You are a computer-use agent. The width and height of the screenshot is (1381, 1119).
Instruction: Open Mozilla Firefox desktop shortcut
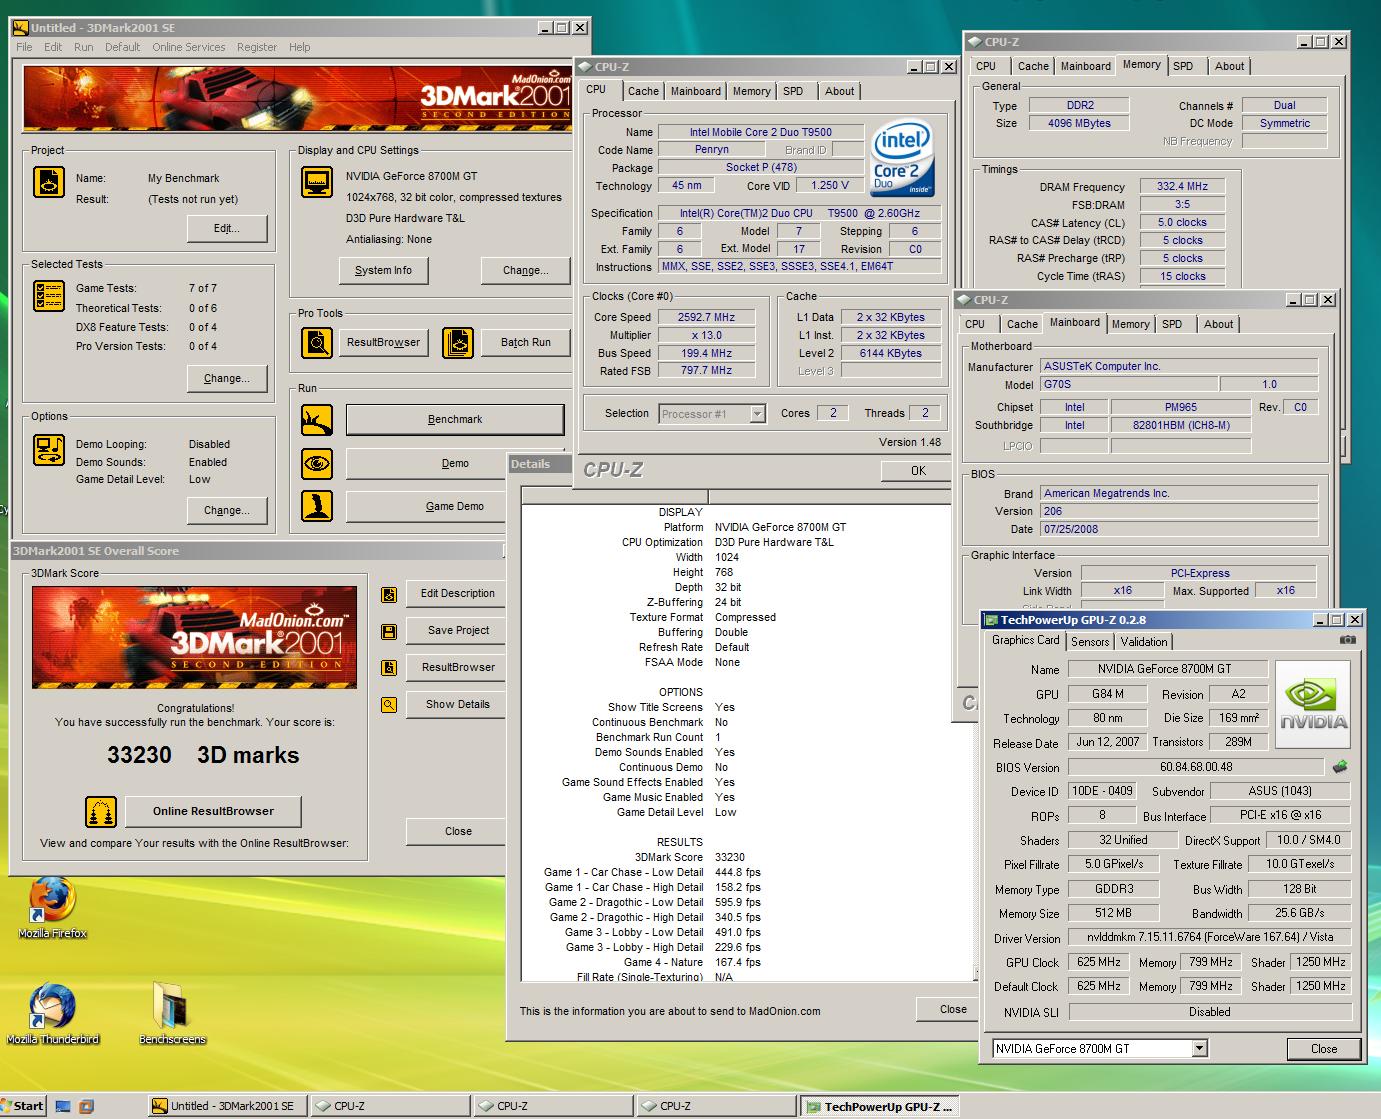click(x=52, y=908)
